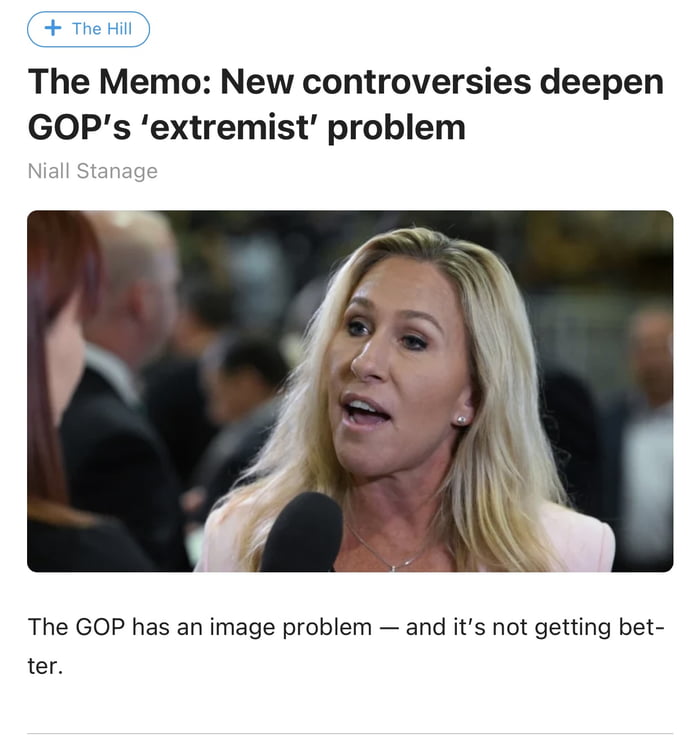Click the word 'controversies' in the headline

point(417,82)
